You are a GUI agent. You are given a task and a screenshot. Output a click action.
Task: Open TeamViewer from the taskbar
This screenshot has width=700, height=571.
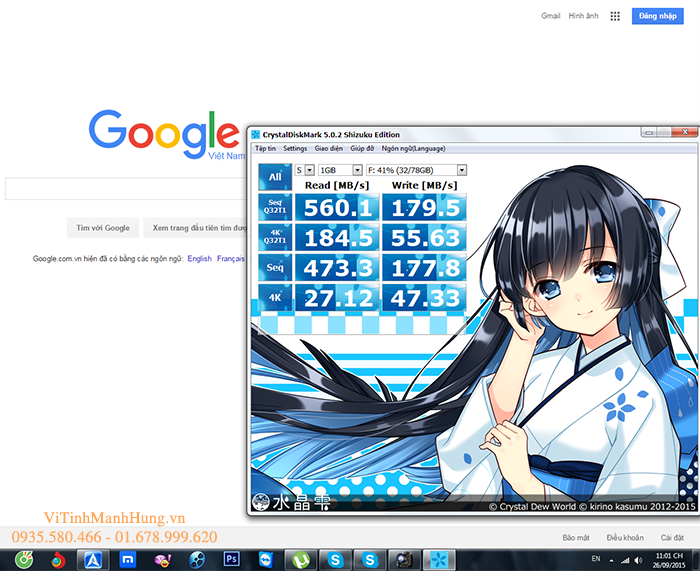(x=266, y=559)
